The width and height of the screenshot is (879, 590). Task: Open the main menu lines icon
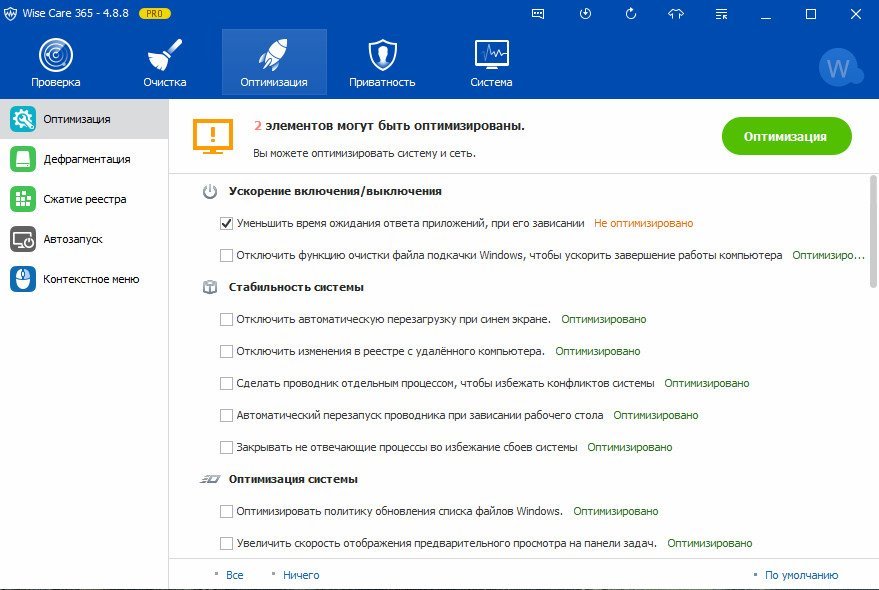click(x=721, y=14)
